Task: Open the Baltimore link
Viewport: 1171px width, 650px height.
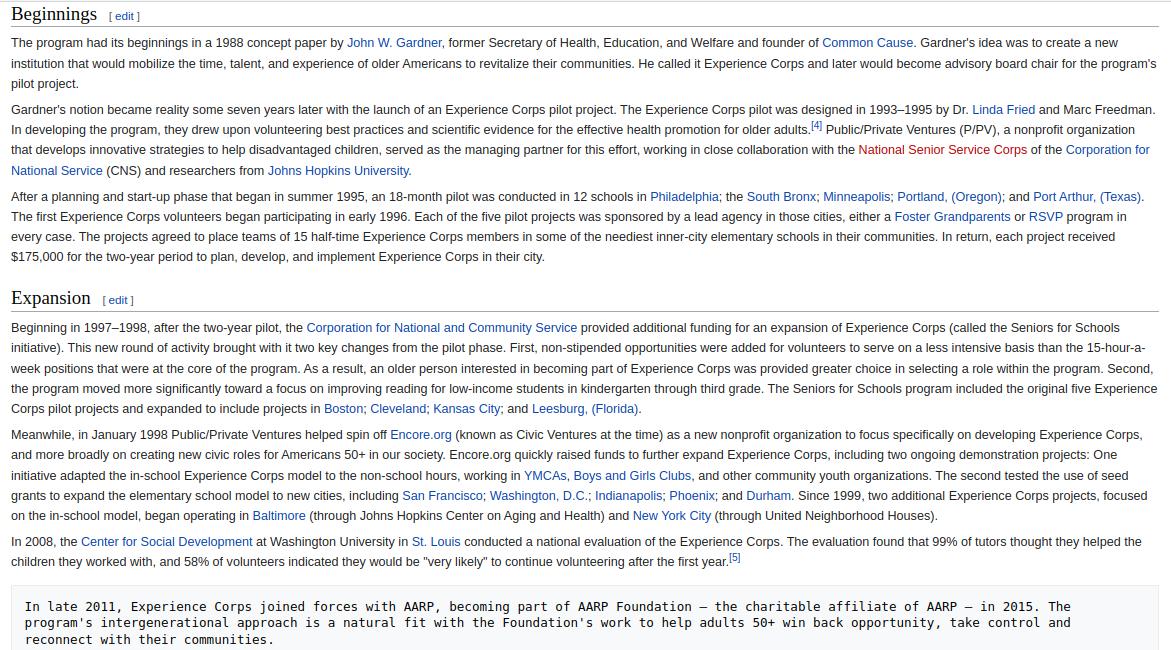Action: point(279,516)
